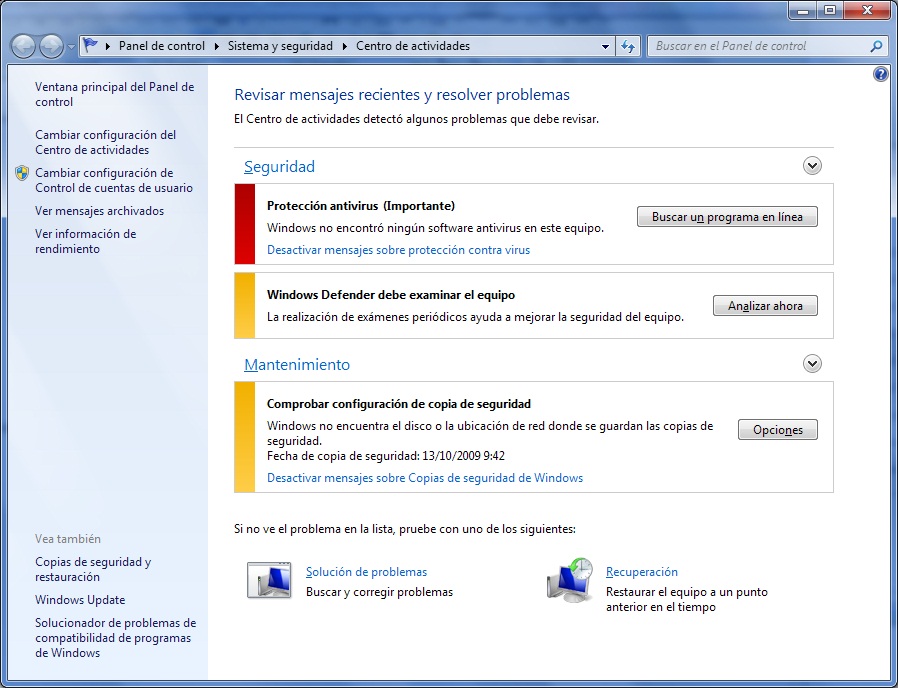Screen dimensions: 898x688
Task: Click the Solución de problemas monitor icon
Action: click(269, 580)
